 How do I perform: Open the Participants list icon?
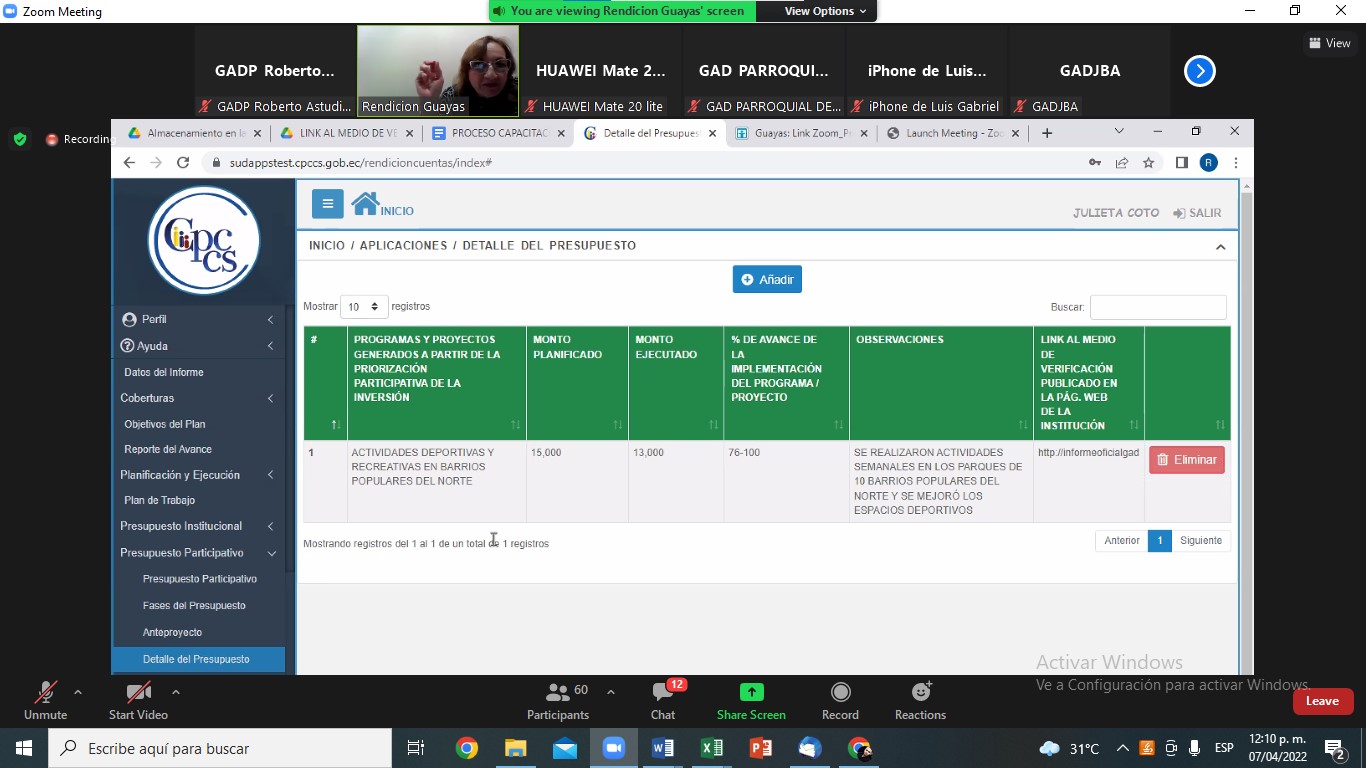[558, 693]
